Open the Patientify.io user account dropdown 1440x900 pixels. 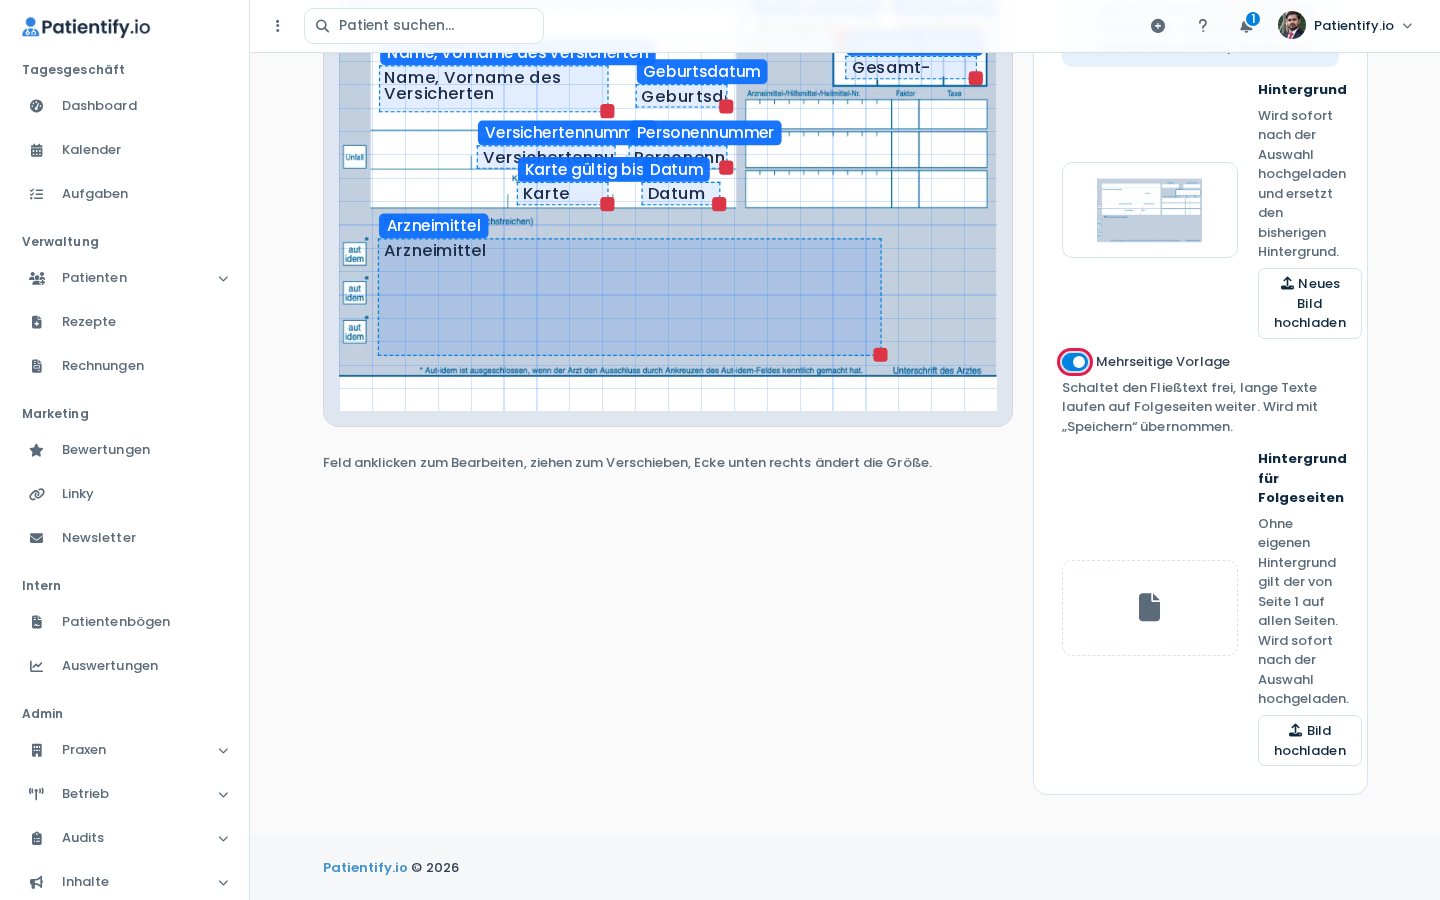tap(1346, 26)
